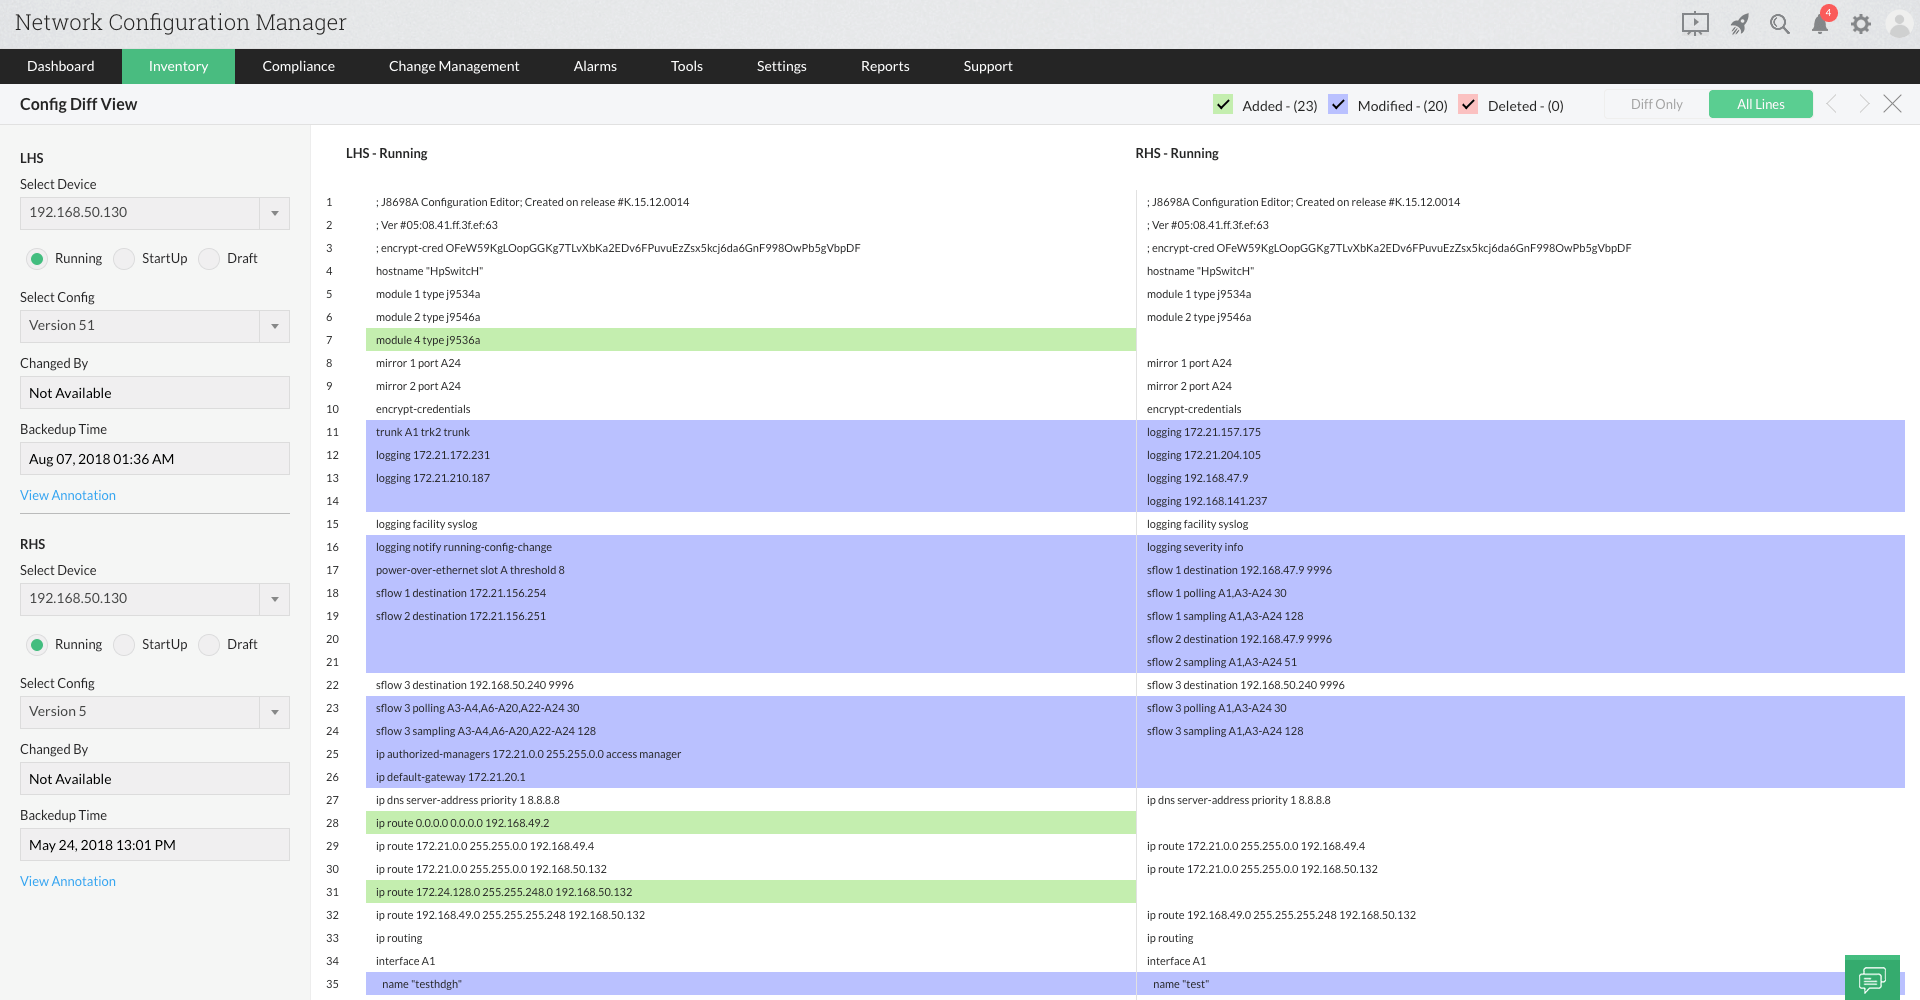This screenshot has width=1920, height=1000.
Task: Click View Annotation under LHS
Action: click(x=67, y=495)
